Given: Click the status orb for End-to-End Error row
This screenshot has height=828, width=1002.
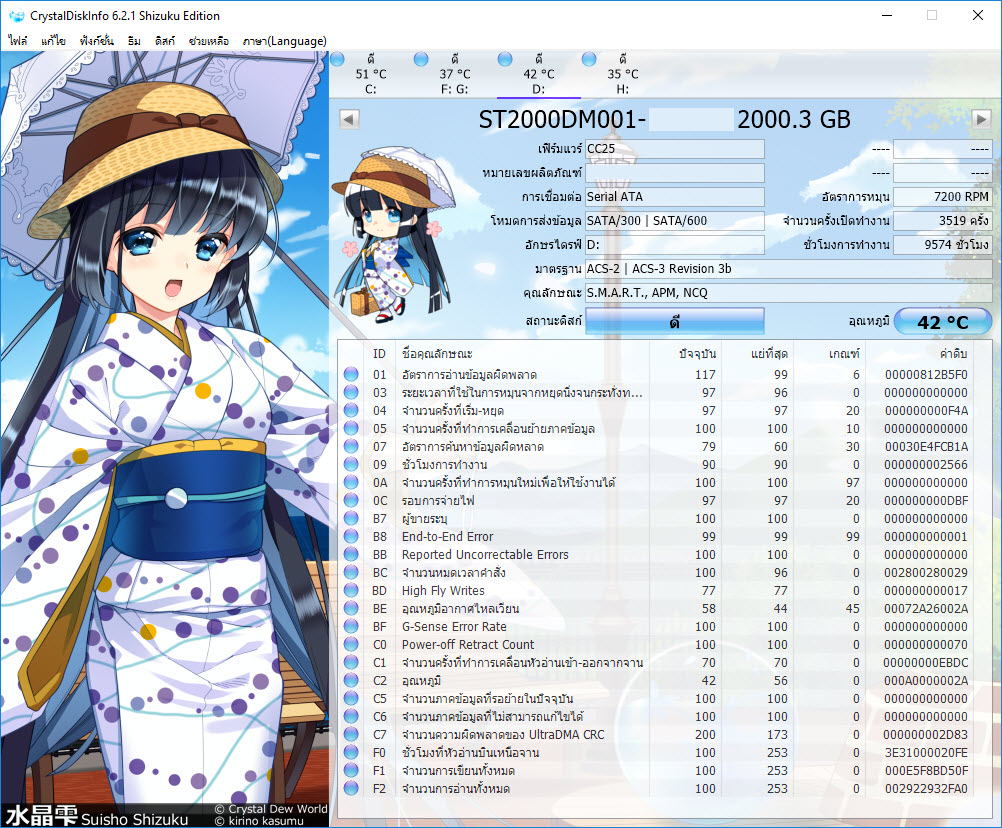Looking at the screenshot, I should (x=351, y=537).
